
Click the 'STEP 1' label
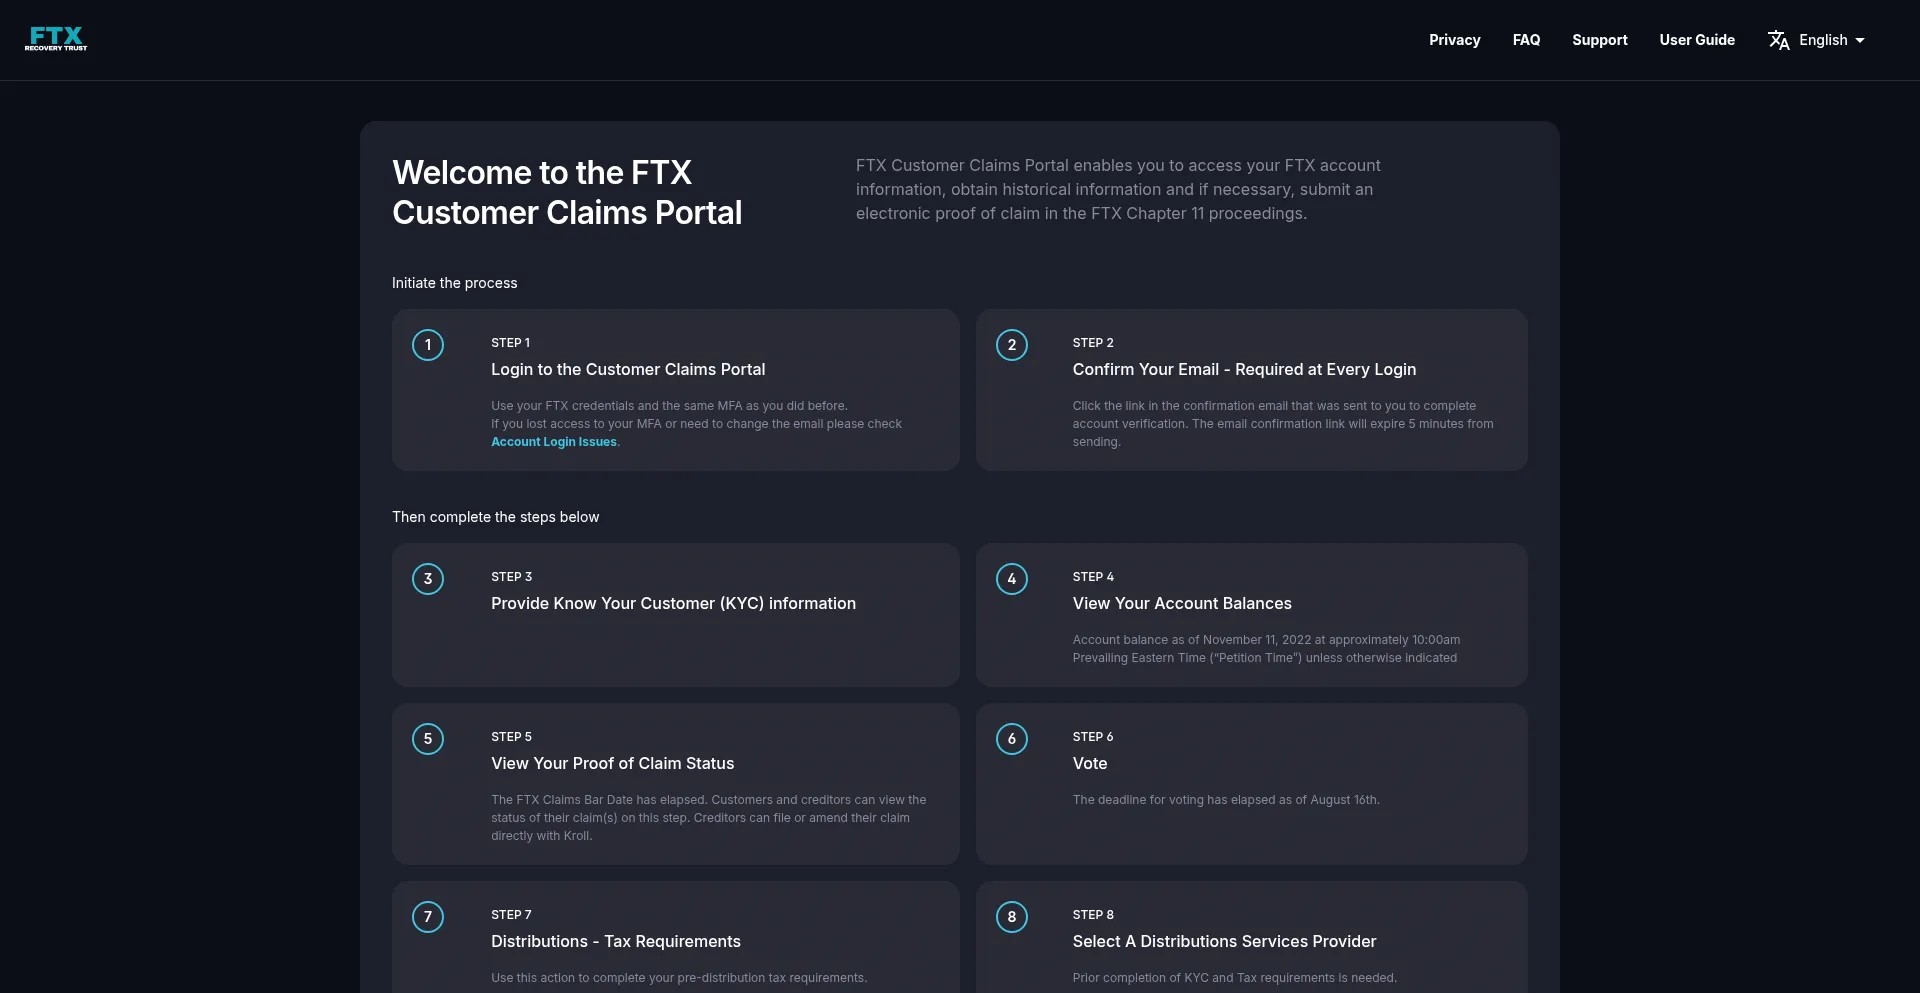coord(510,343)
